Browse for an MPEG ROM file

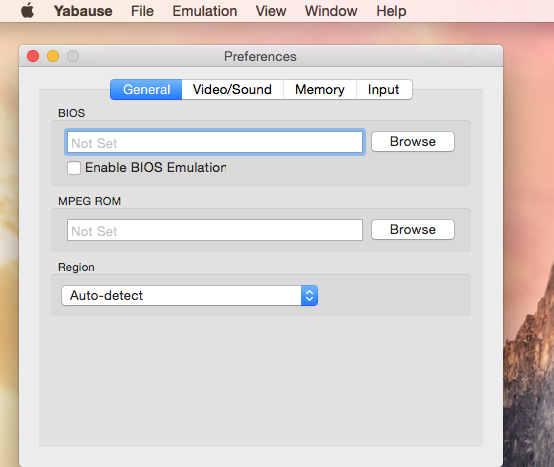pos(413,230)
